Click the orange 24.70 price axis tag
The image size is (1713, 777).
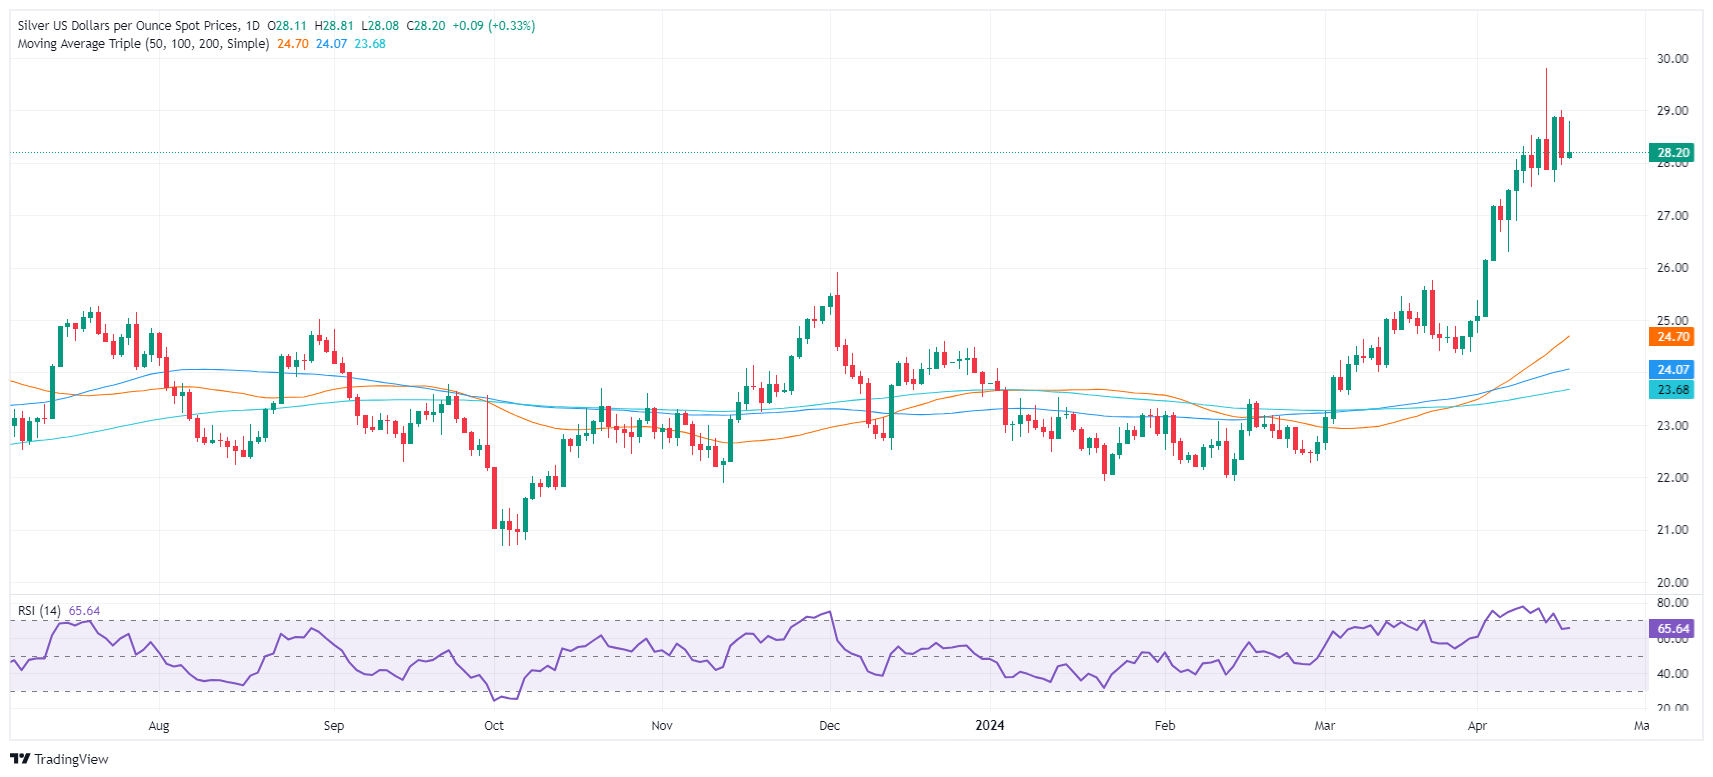pyautogui.click(x=1672, y=337)
